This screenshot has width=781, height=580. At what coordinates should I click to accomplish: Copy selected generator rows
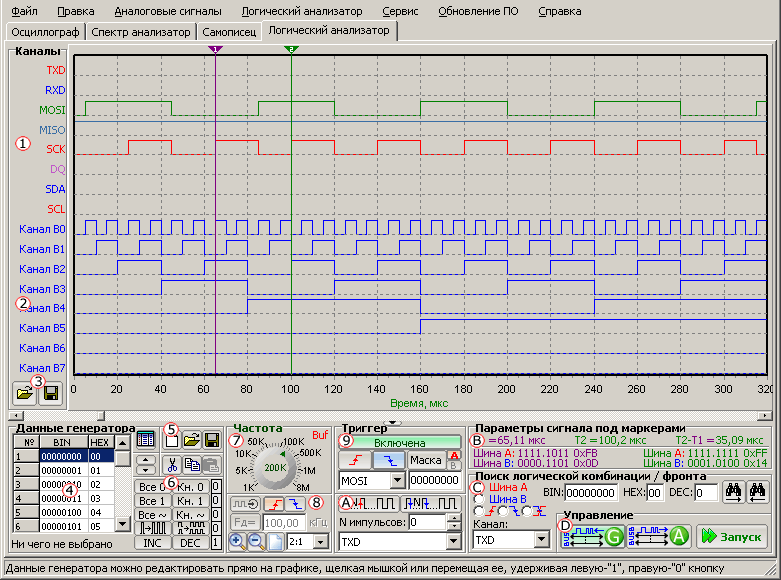[x=192, y=465]
